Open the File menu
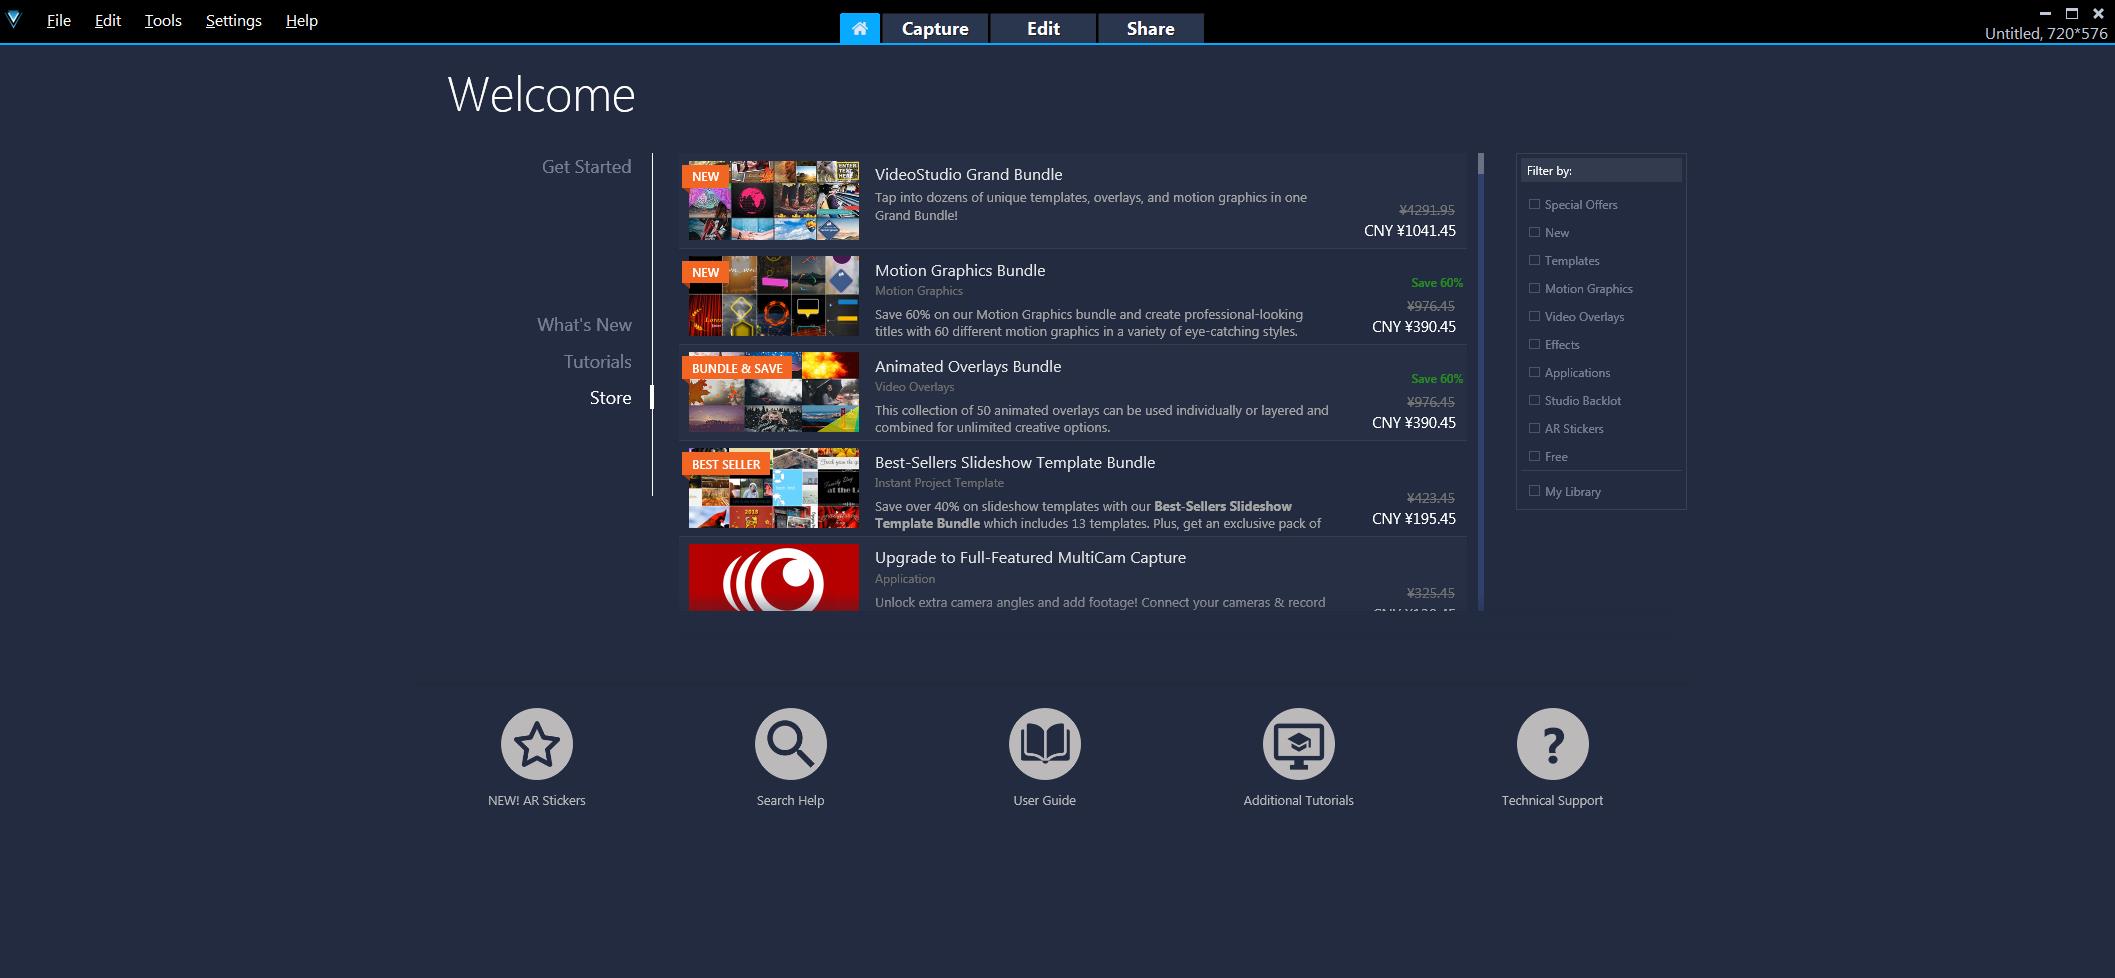 click(59, 20)
